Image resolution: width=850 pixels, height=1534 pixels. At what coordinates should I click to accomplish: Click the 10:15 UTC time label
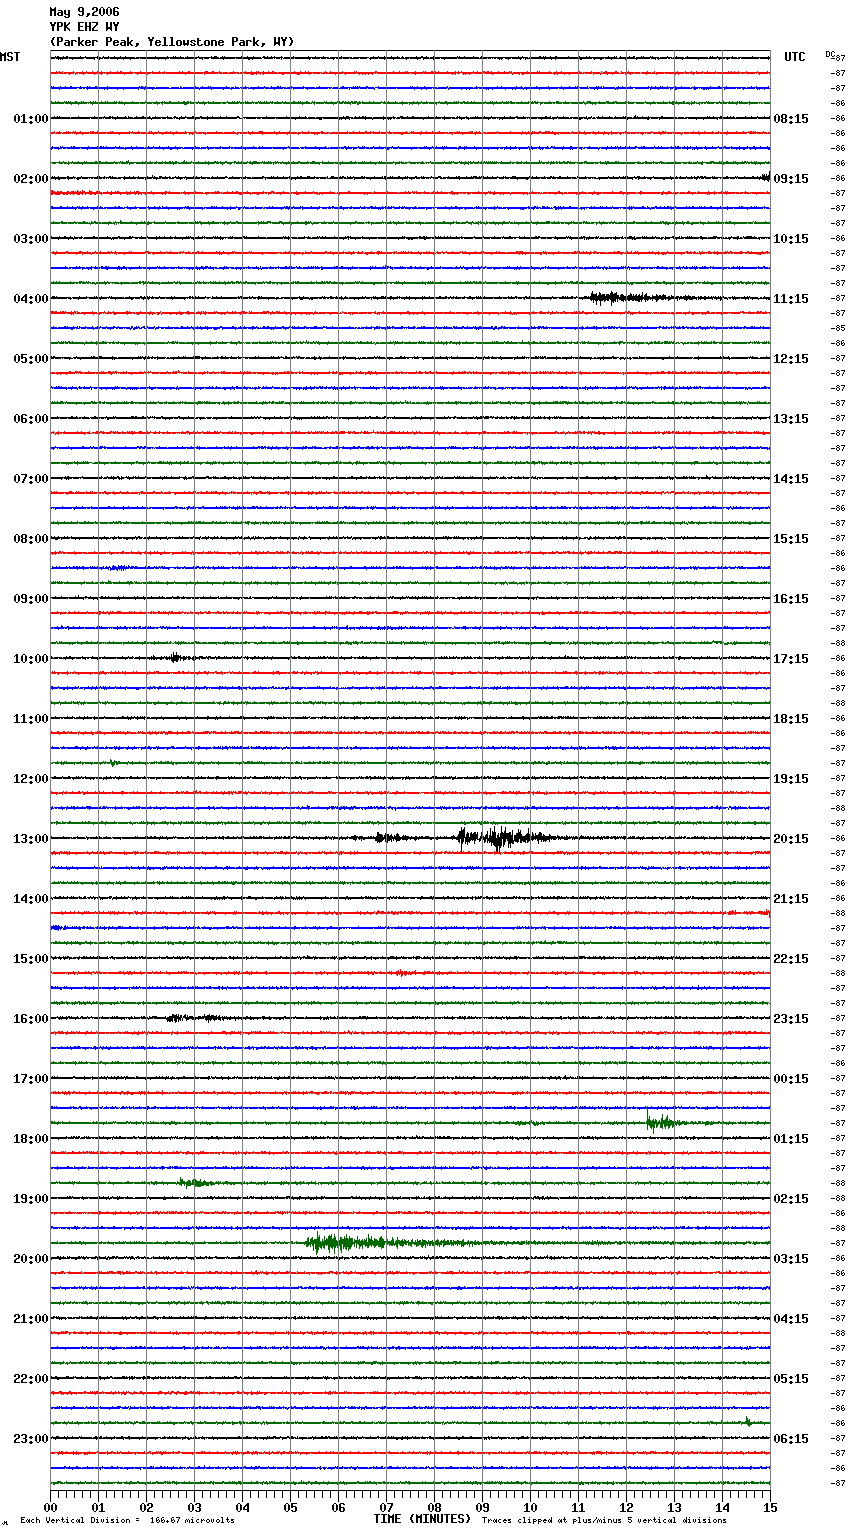click(791, 239)
